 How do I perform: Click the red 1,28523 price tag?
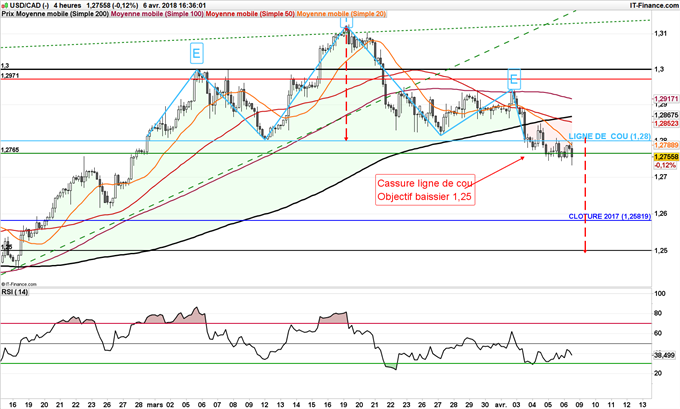point(666,123)
